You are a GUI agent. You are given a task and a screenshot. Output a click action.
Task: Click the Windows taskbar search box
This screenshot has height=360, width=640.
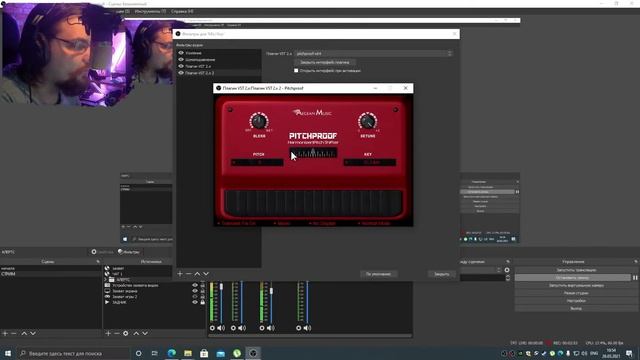coord(73,353)
